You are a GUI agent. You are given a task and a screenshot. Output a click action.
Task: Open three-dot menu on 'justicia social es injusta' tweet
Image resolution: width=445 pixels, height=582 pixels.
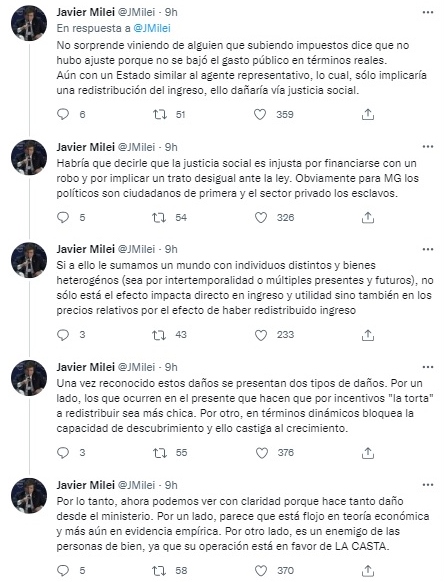pyautogui.click(x=428, y=147)
